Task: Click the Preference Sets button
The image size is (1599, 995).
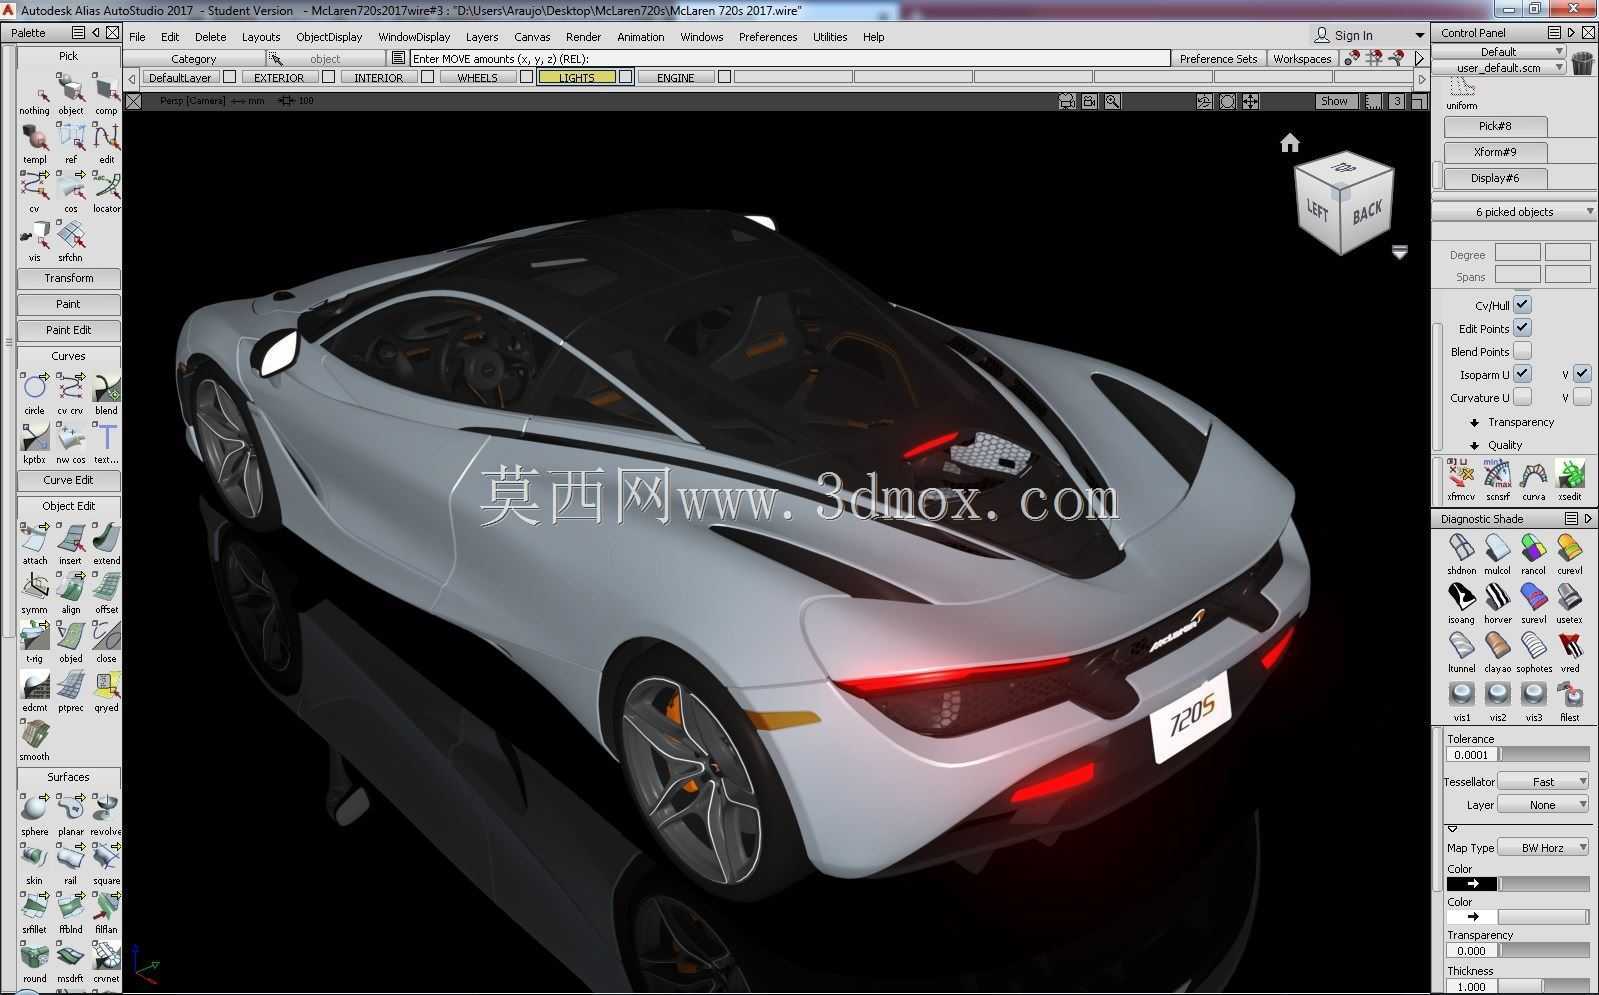Action: 1218,59
